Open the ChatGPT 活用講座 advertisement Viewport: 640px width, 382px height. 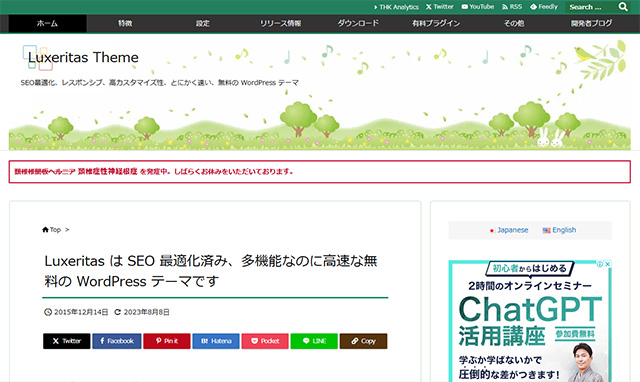point(530,321)
